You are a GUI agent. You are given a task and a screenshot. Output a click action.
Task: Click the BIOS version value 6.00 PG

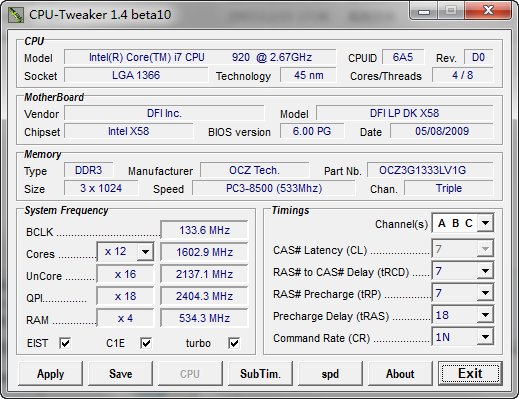[312, 131]
